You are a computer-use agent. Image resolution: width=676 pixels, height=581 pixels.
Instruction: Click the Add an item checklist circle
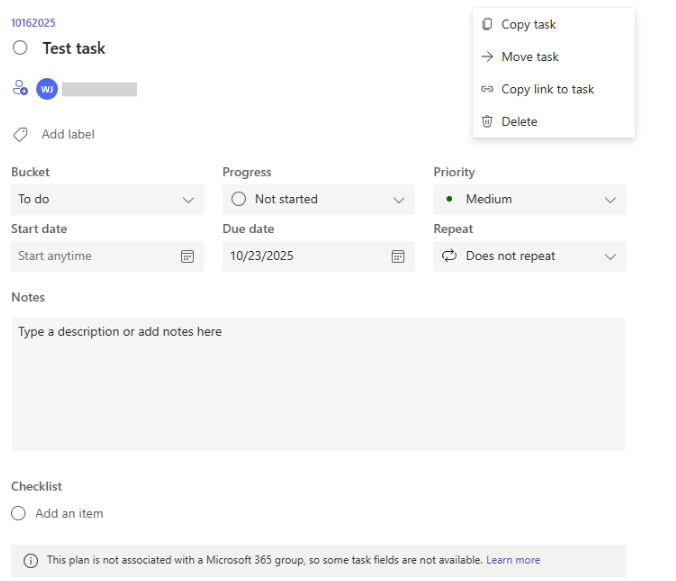(19, 513)
